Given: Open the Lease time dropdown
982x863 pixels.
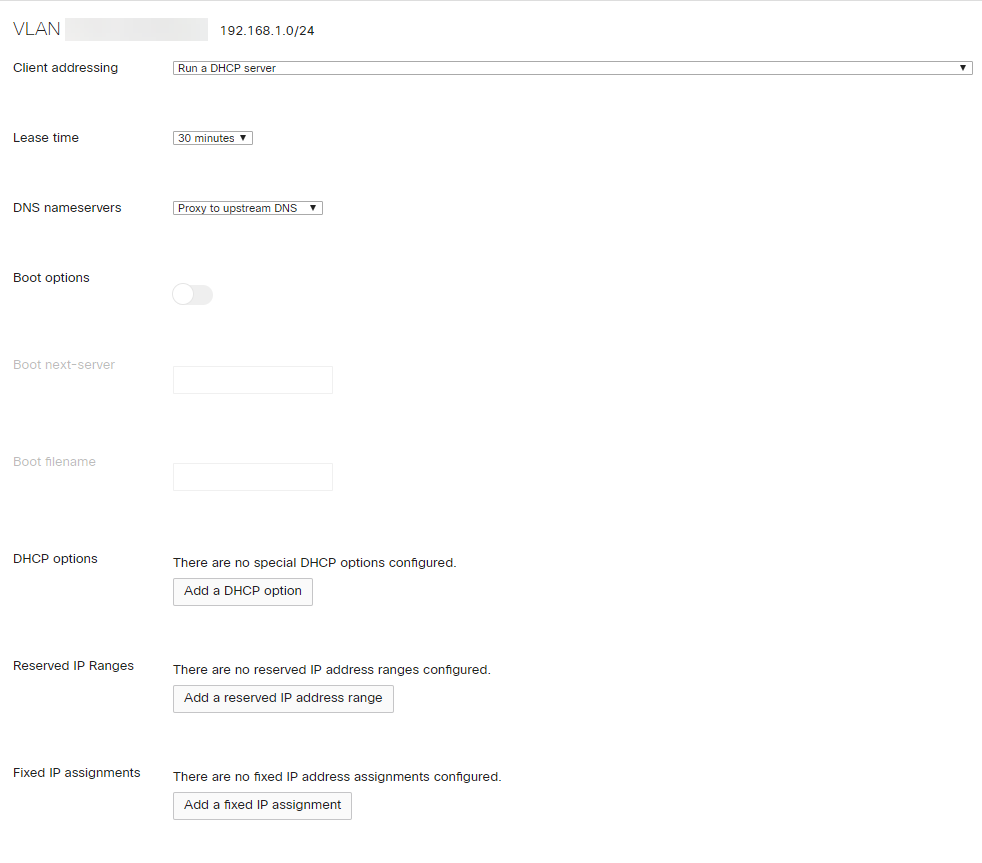Looking at the screenshot, I should tap(212, 138).
